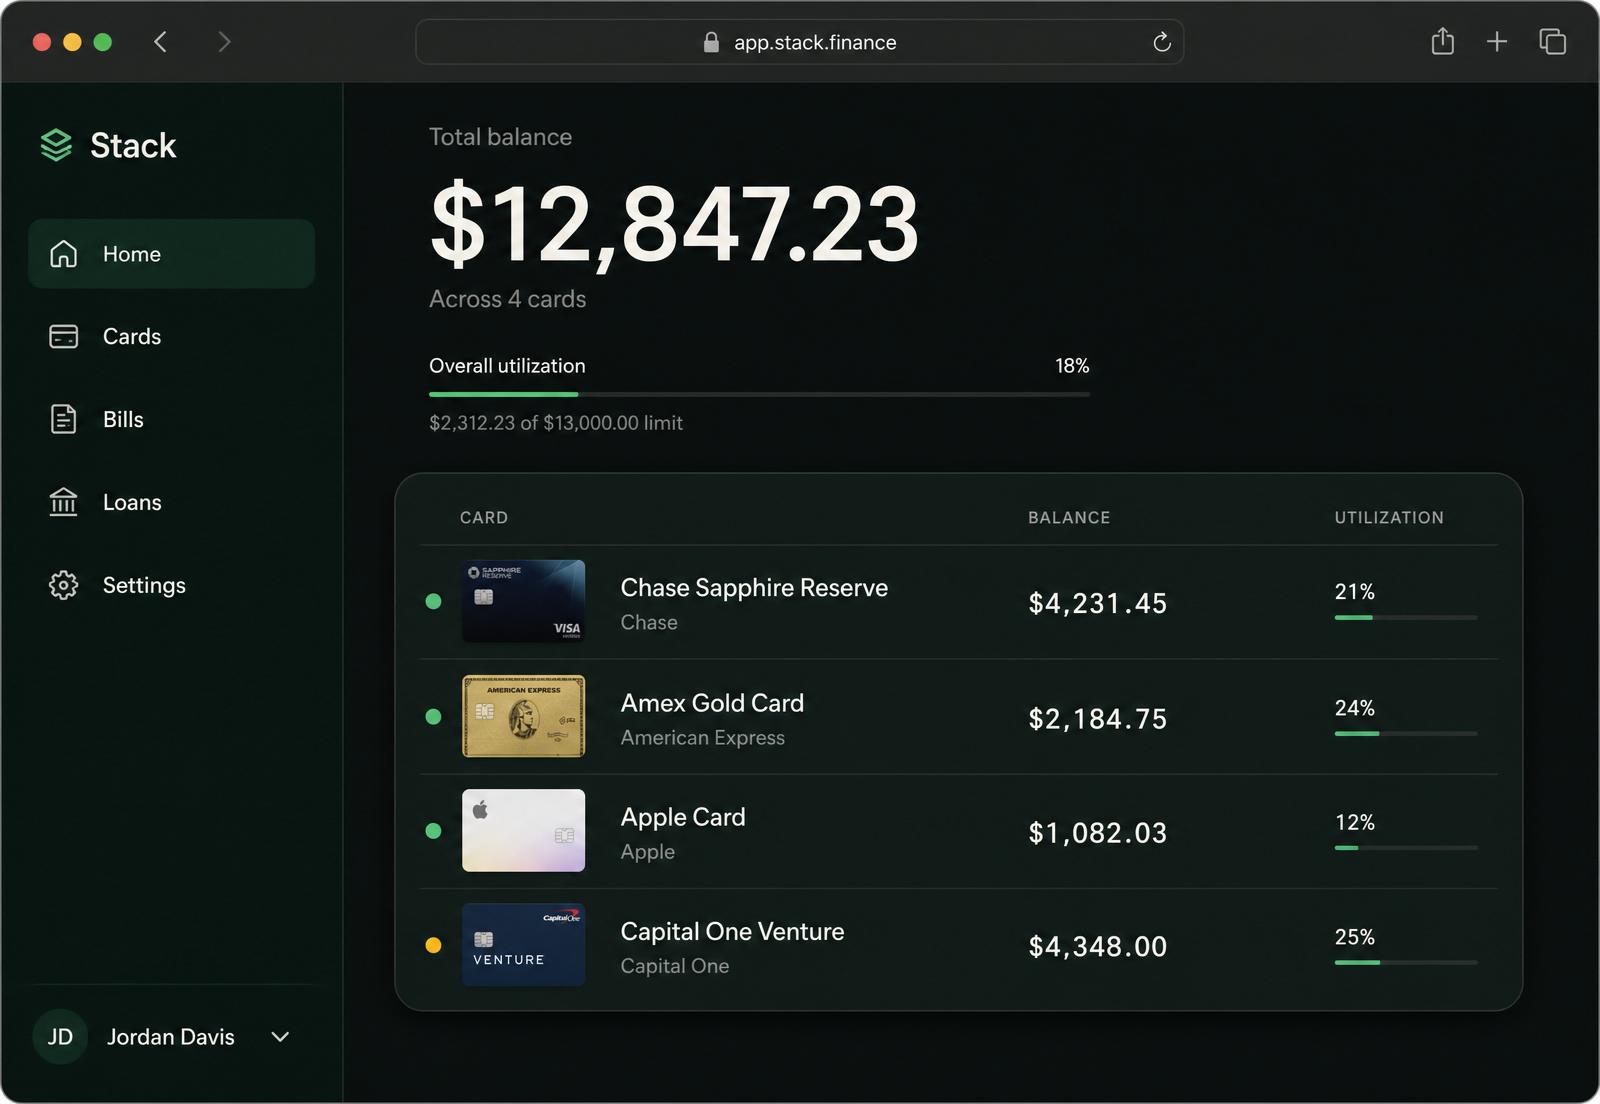Screen dimensions: 1600x1104
Task: Expand the Jordan Davis account chevron
Action: [x=280, y=1037]
